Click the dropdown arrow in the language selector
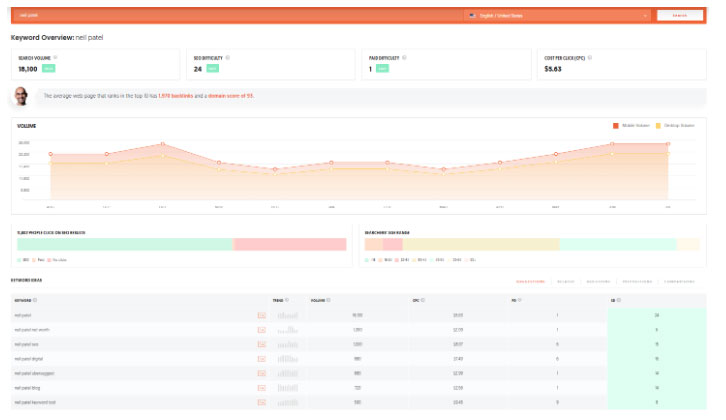 (645, 16)
